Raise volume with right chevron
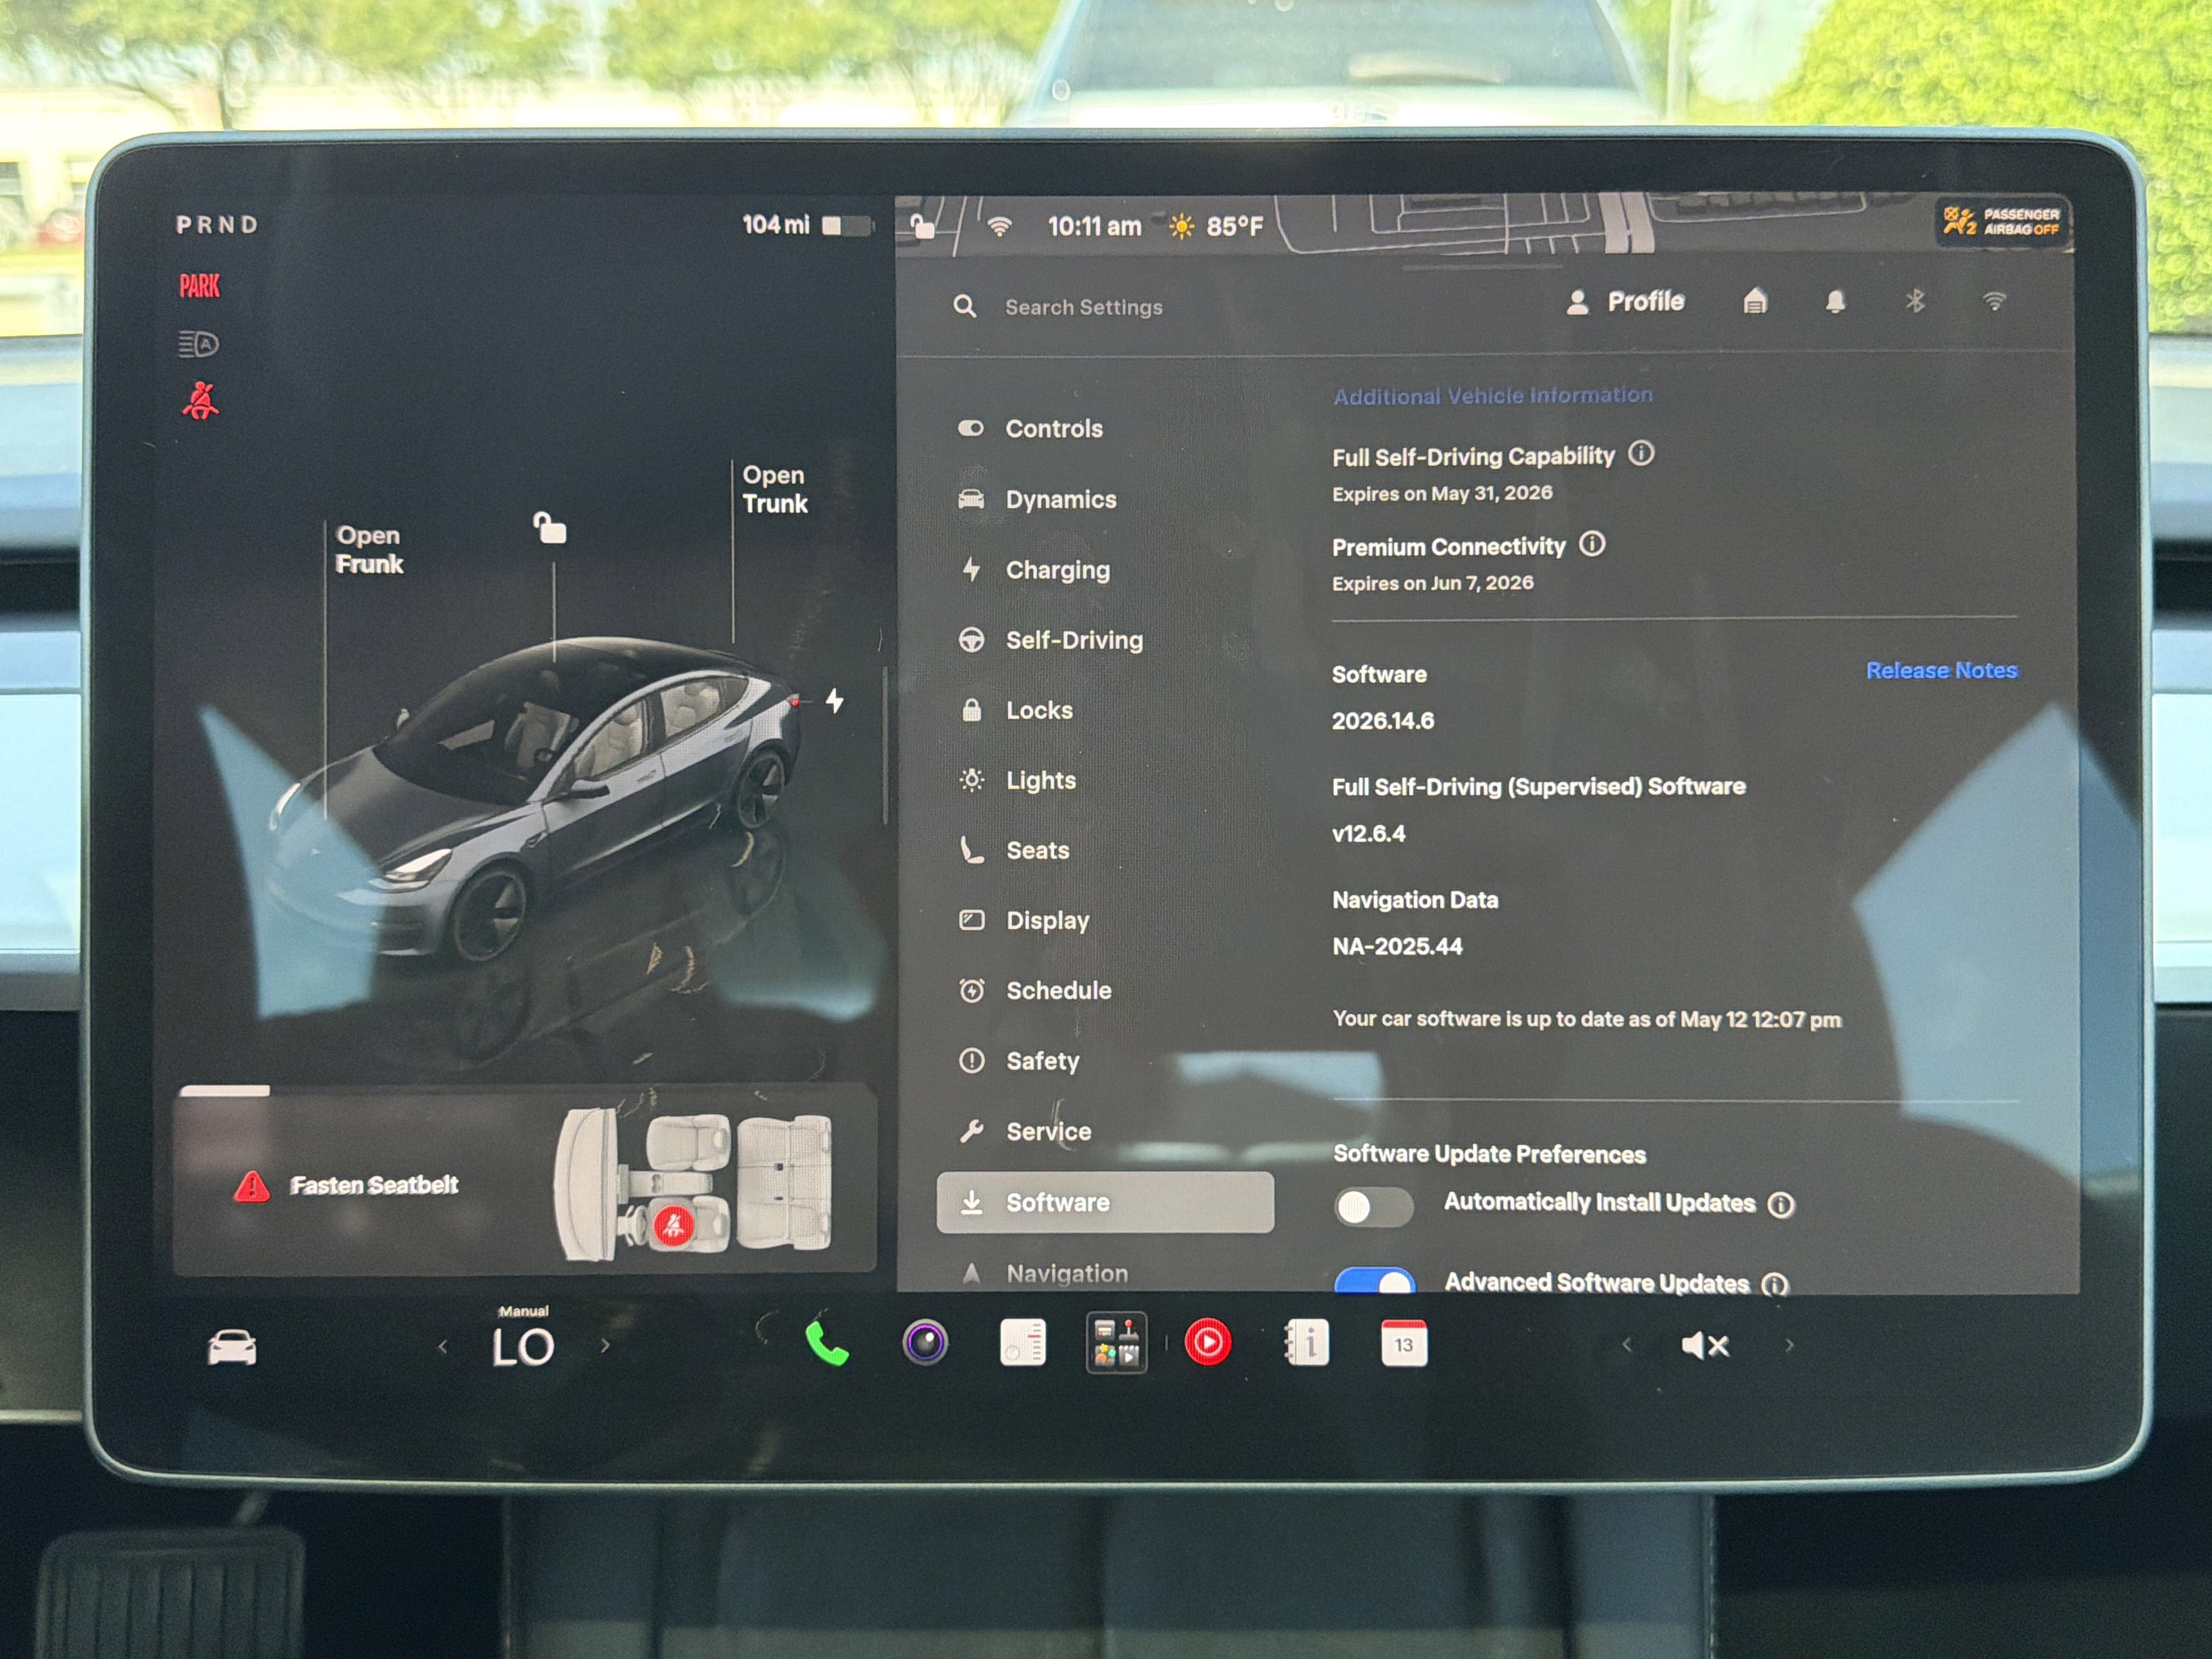 tap(1789, 1345)
